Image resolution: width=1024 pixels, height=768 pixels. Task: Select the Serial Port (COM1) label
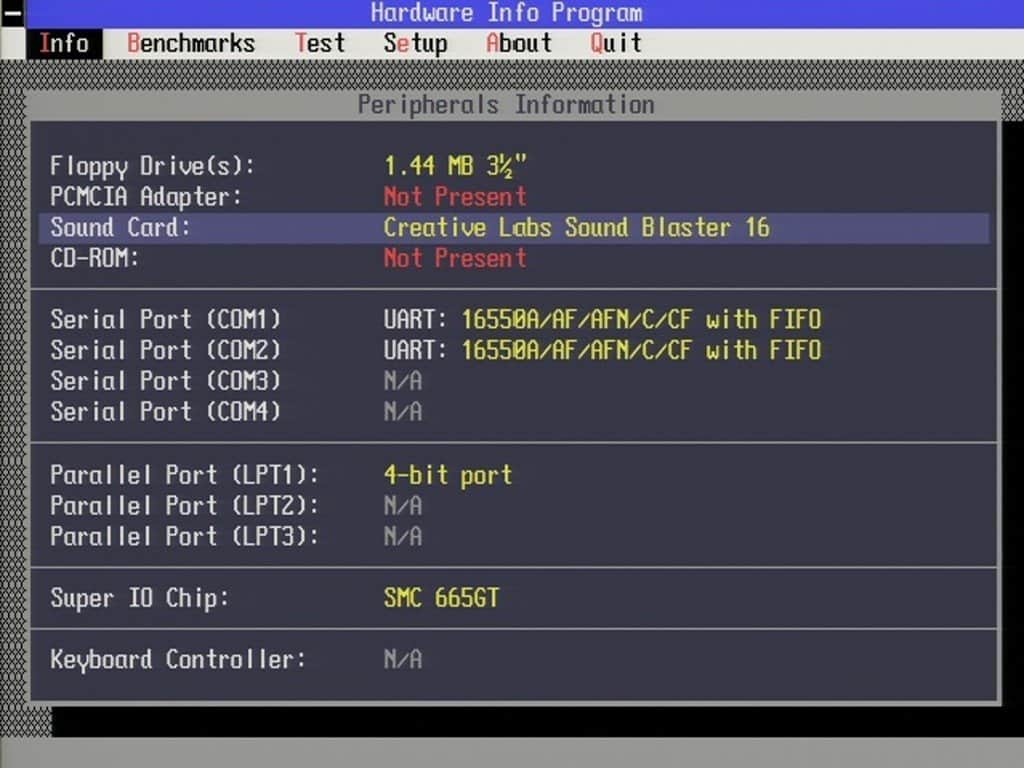[x=166, y=319]
